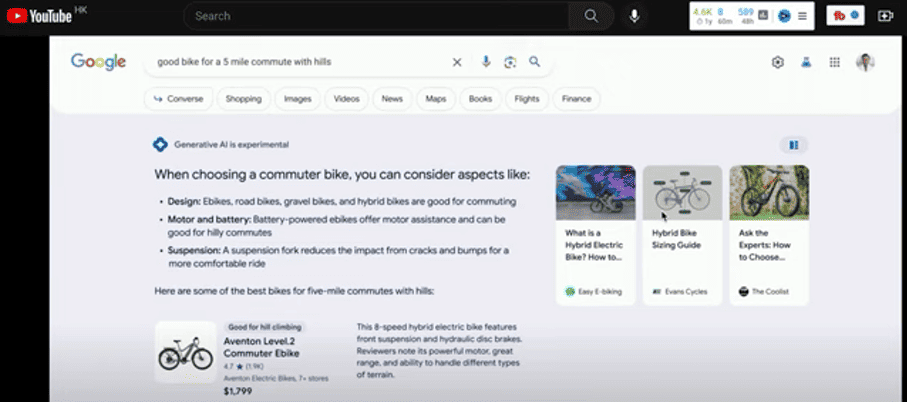The height and width of the screenshot is (402, 907).
Task: Toggle the AI overview layout view
Action: coord(794,145)
